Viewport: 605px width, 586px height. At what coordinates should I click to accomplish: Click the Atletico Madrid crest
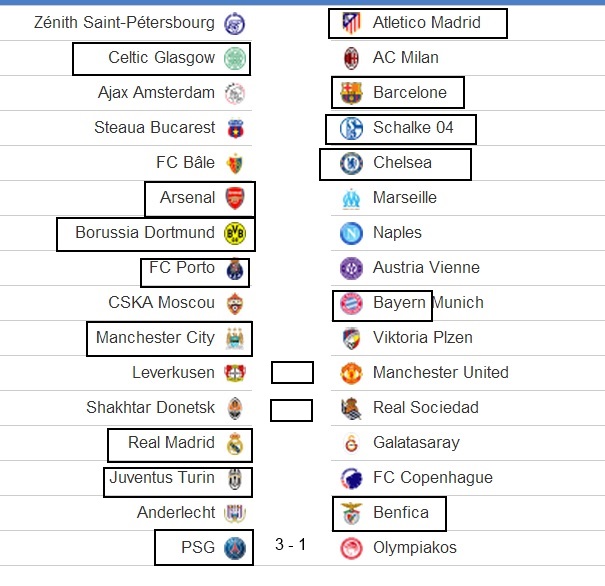point(351,23)
